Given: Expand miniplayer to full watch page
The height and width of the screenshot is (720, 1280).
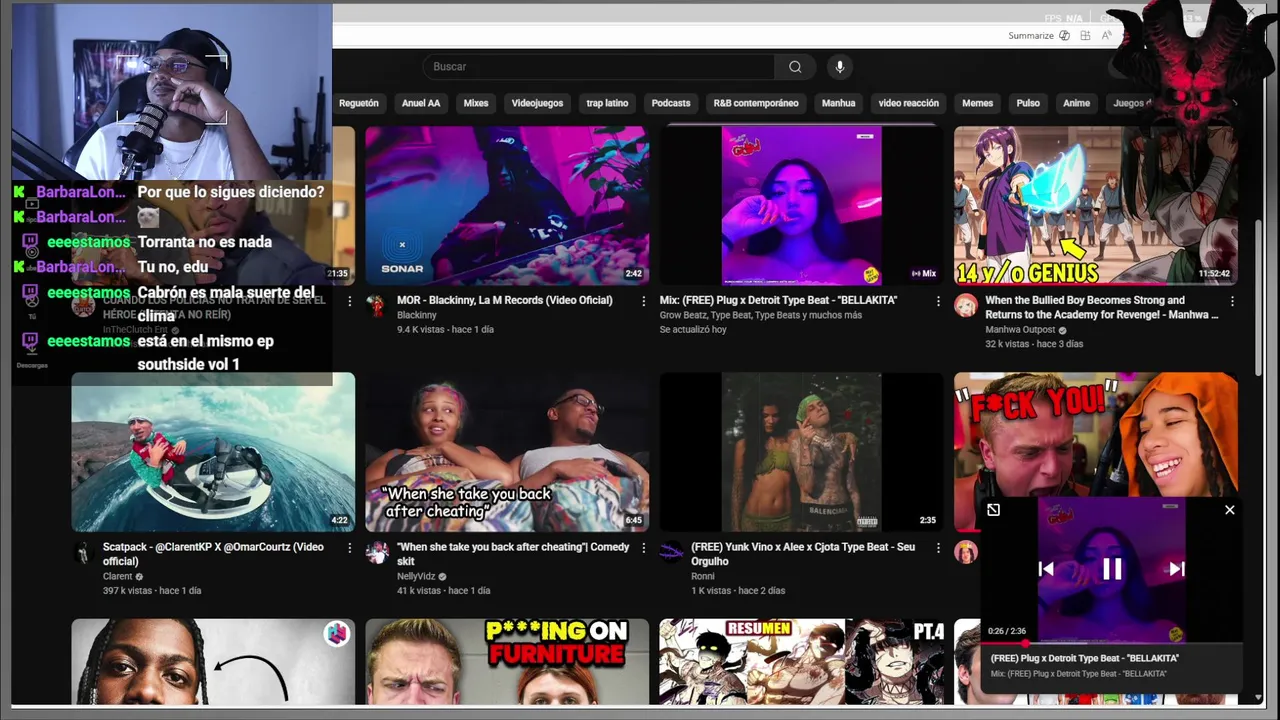Looking at the screenshot, I should pyautogui.click(x=993, y=510).
